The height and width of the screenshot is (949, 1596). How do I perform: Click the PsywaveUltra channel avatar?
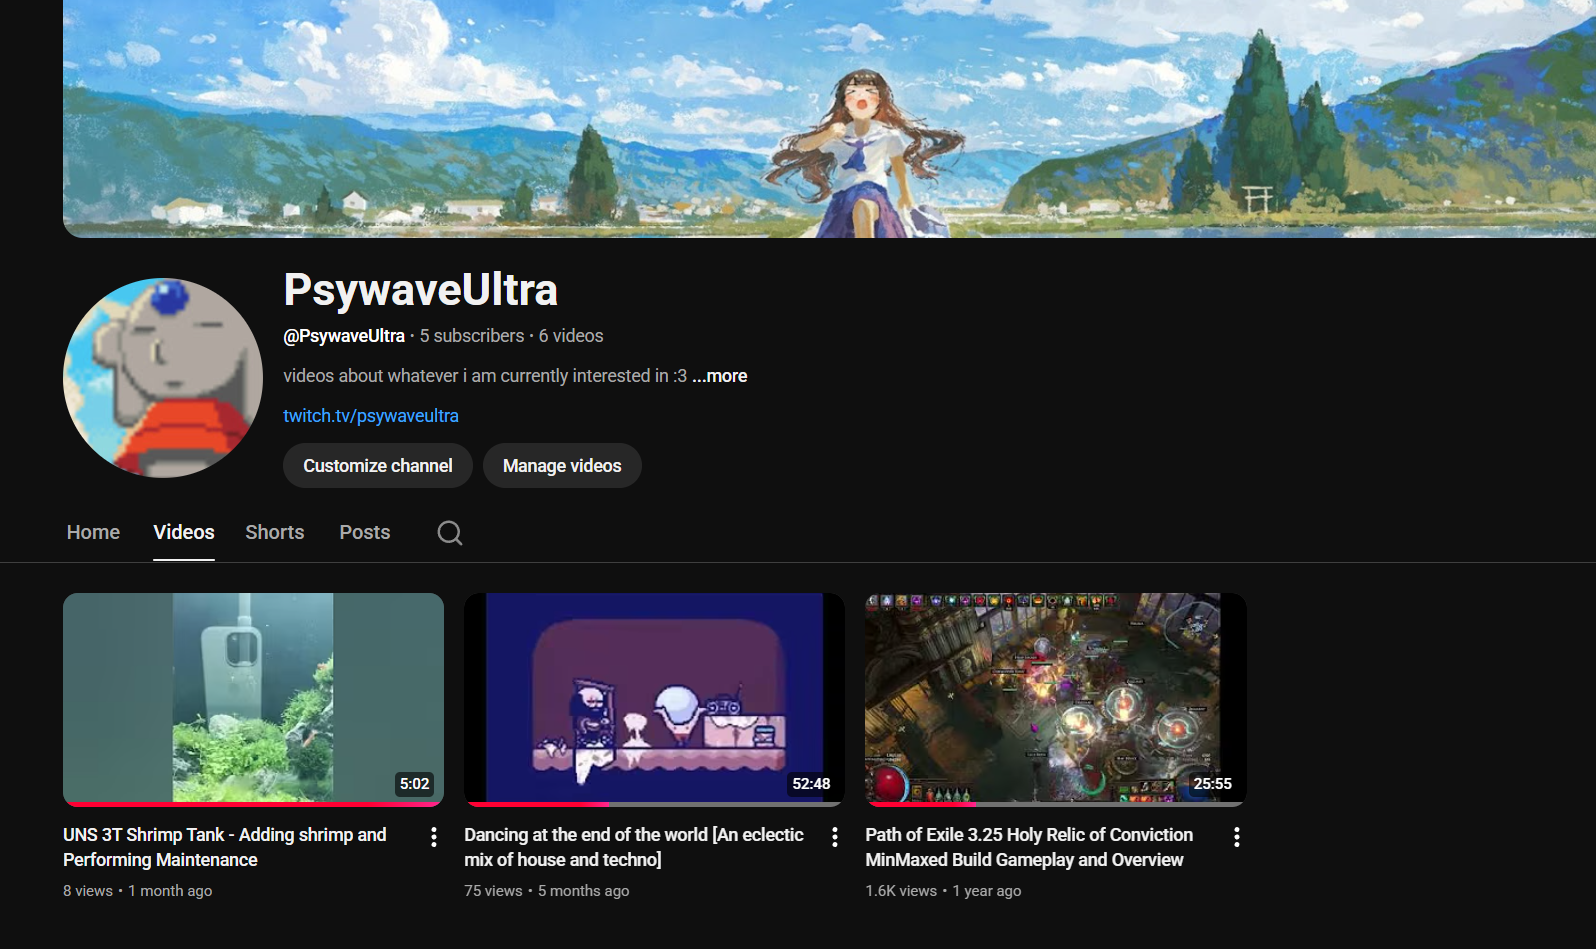click(x=163, y=378)
